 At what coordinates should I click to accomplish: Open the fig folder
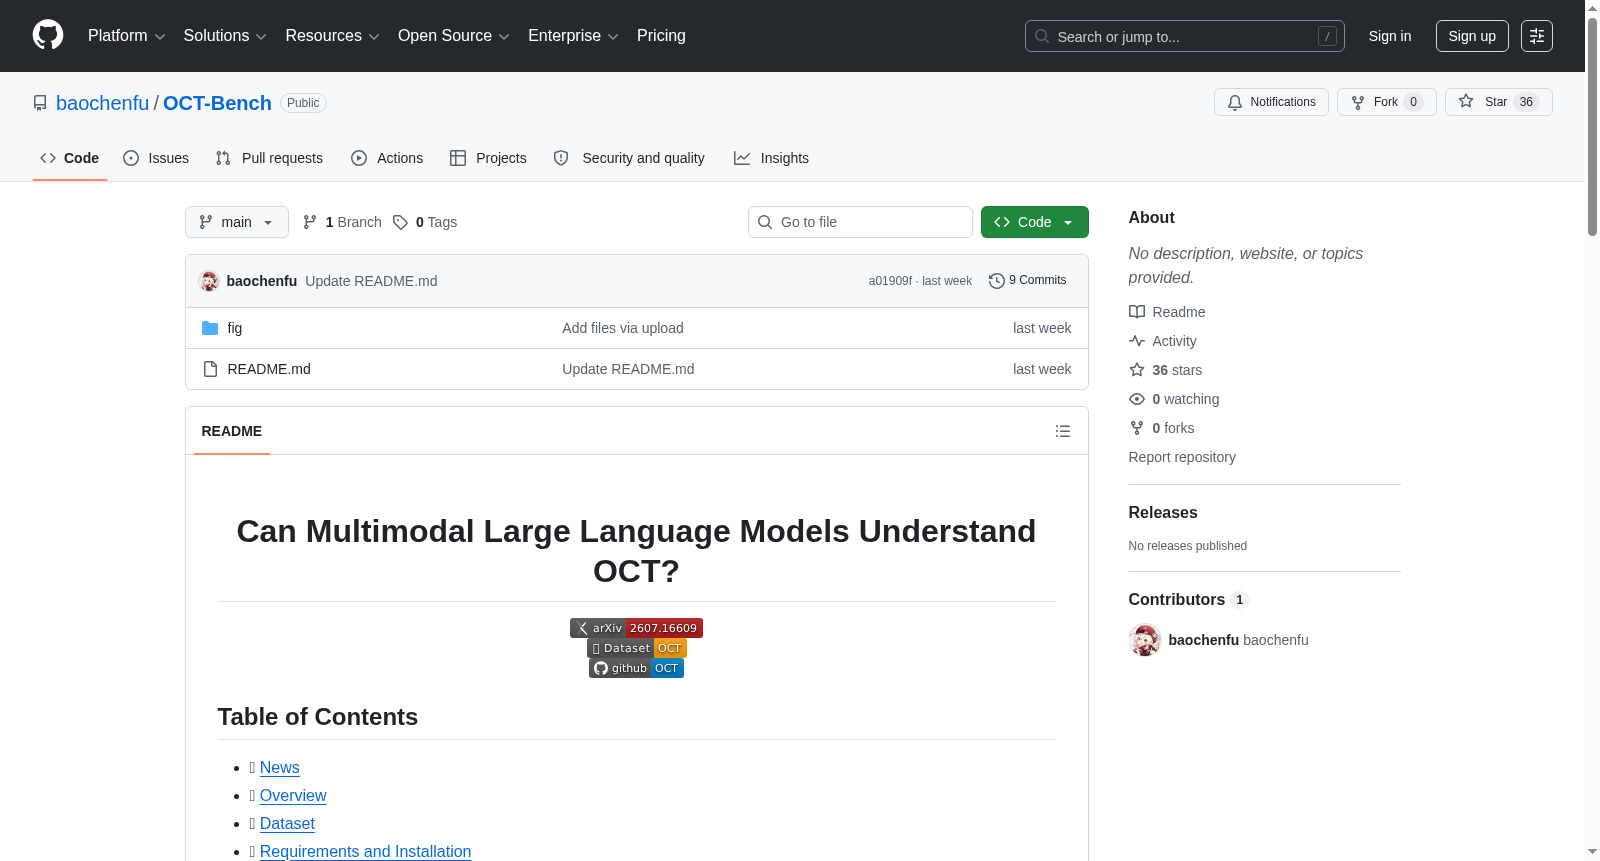click(x=235, y=328)
